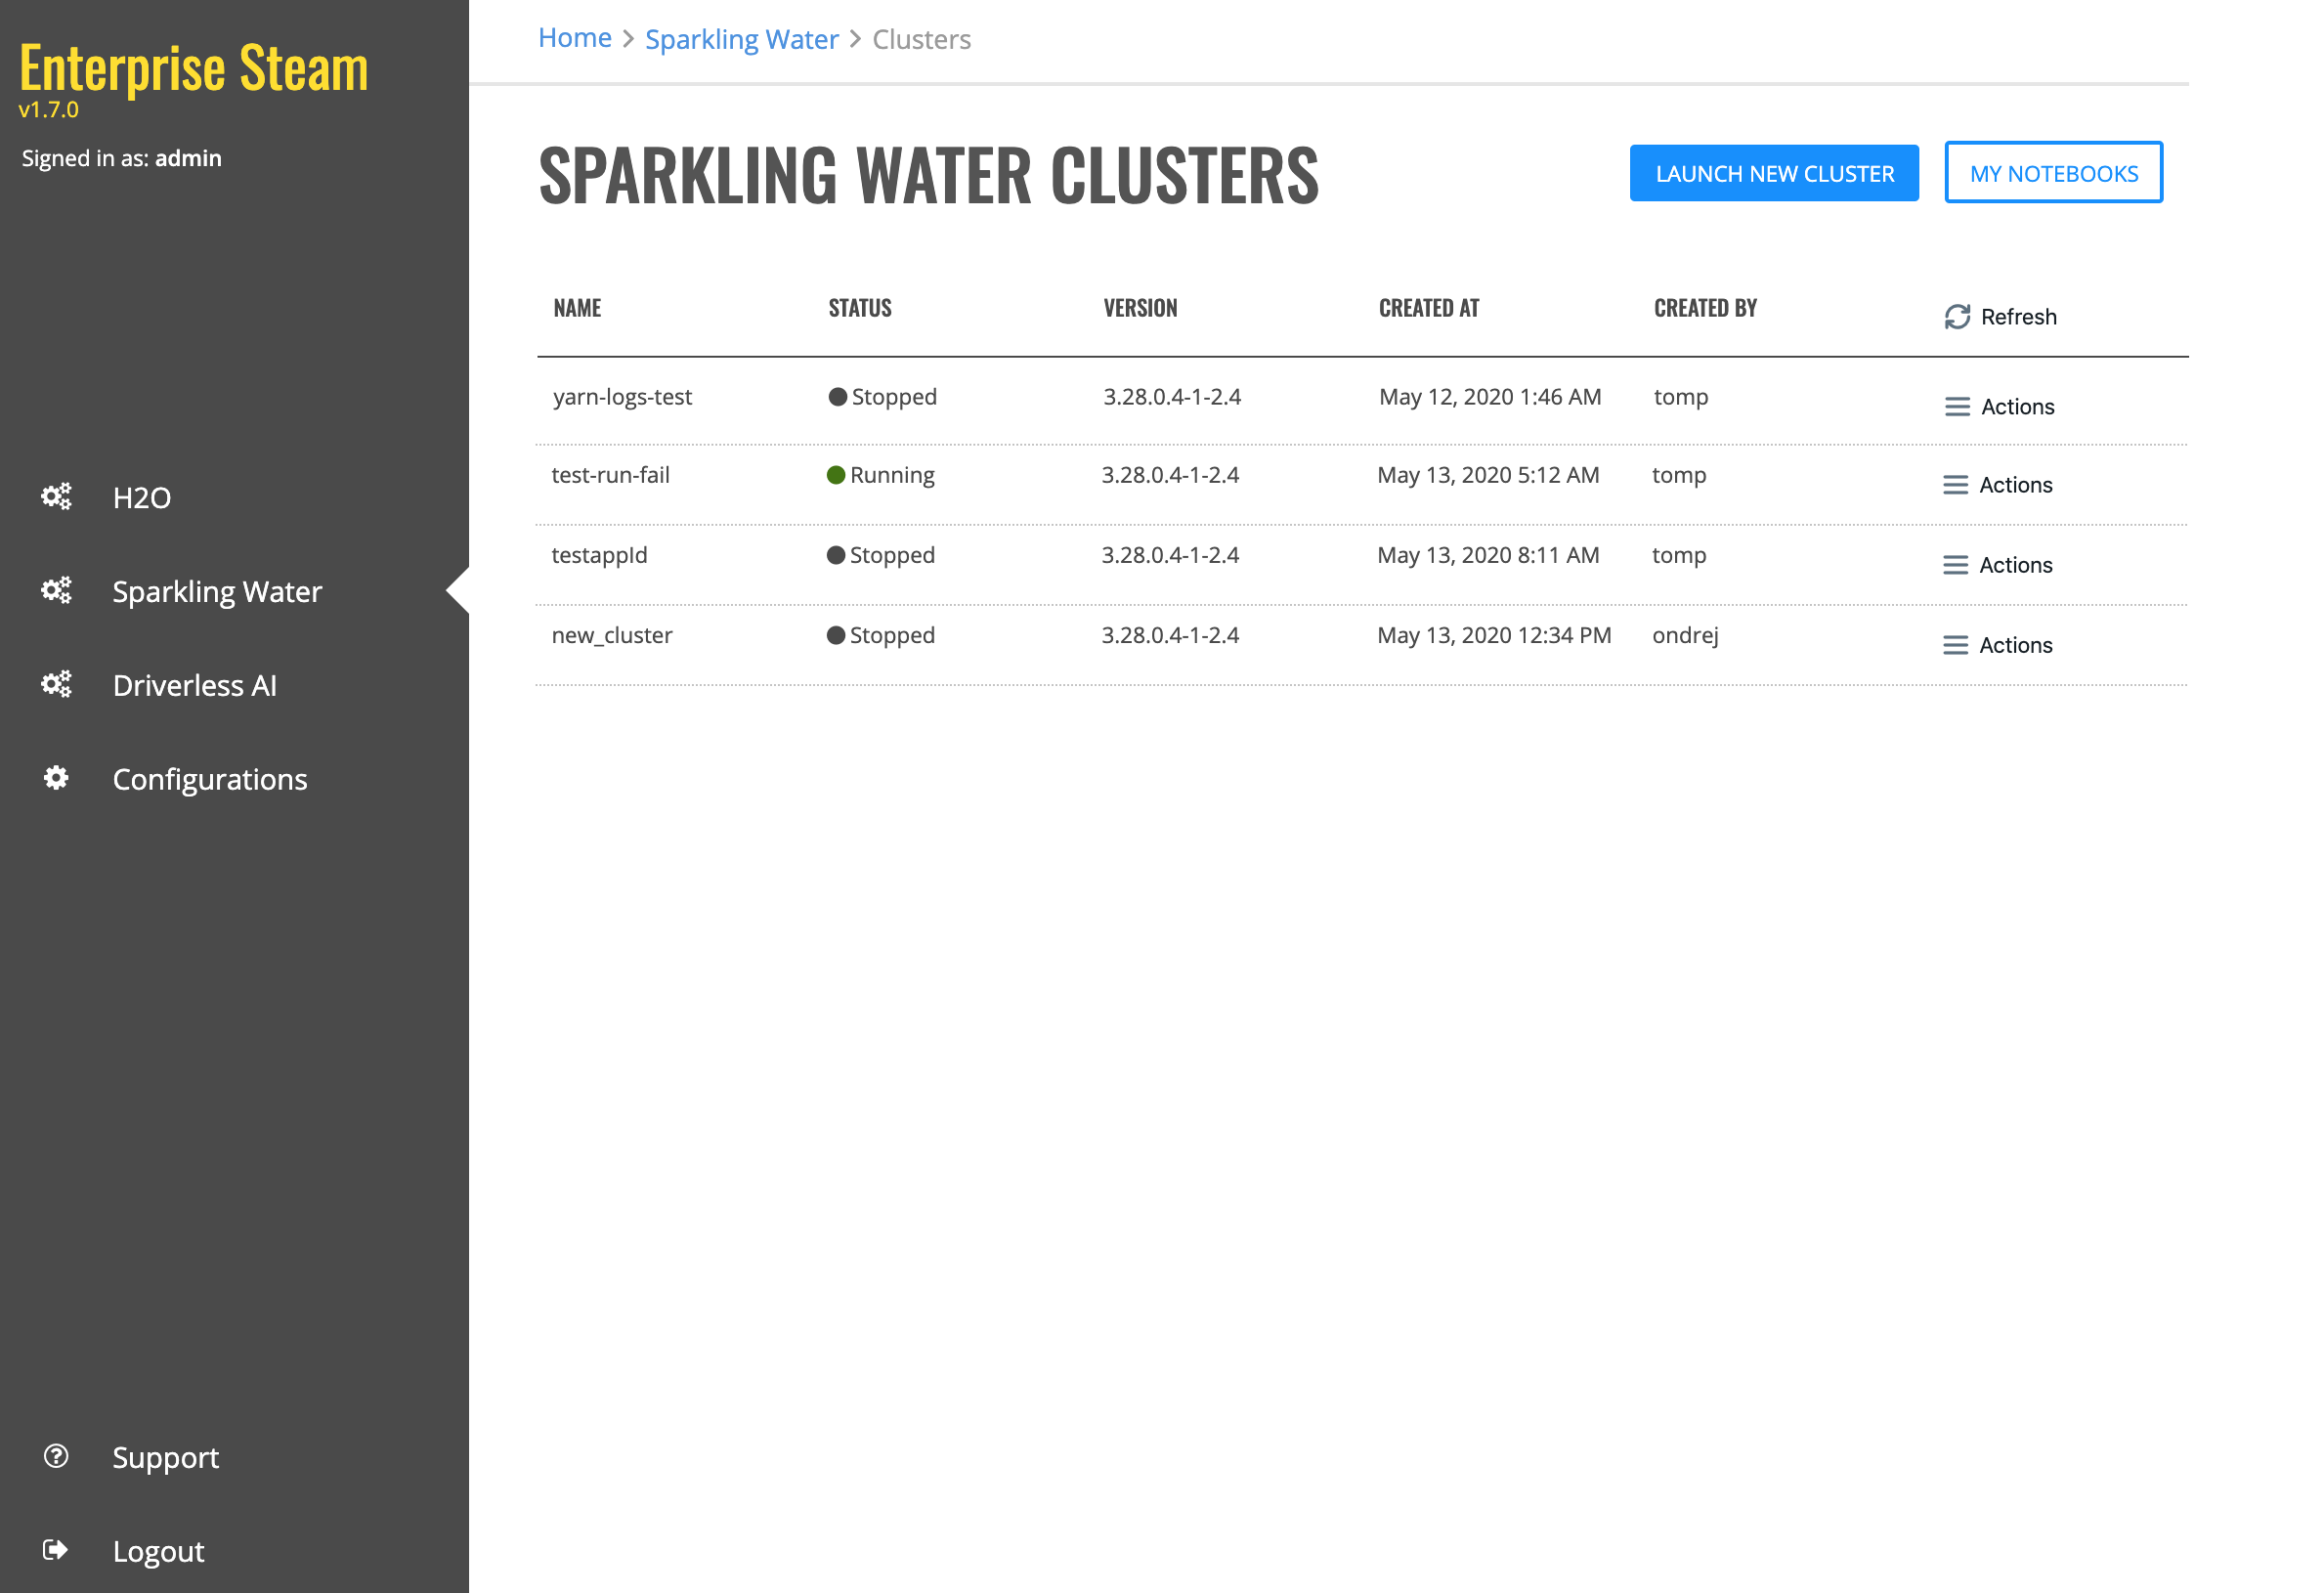Click the NAME column header
The height and width of the screenshot is (1593, 2324).
(x=577, y=308)
